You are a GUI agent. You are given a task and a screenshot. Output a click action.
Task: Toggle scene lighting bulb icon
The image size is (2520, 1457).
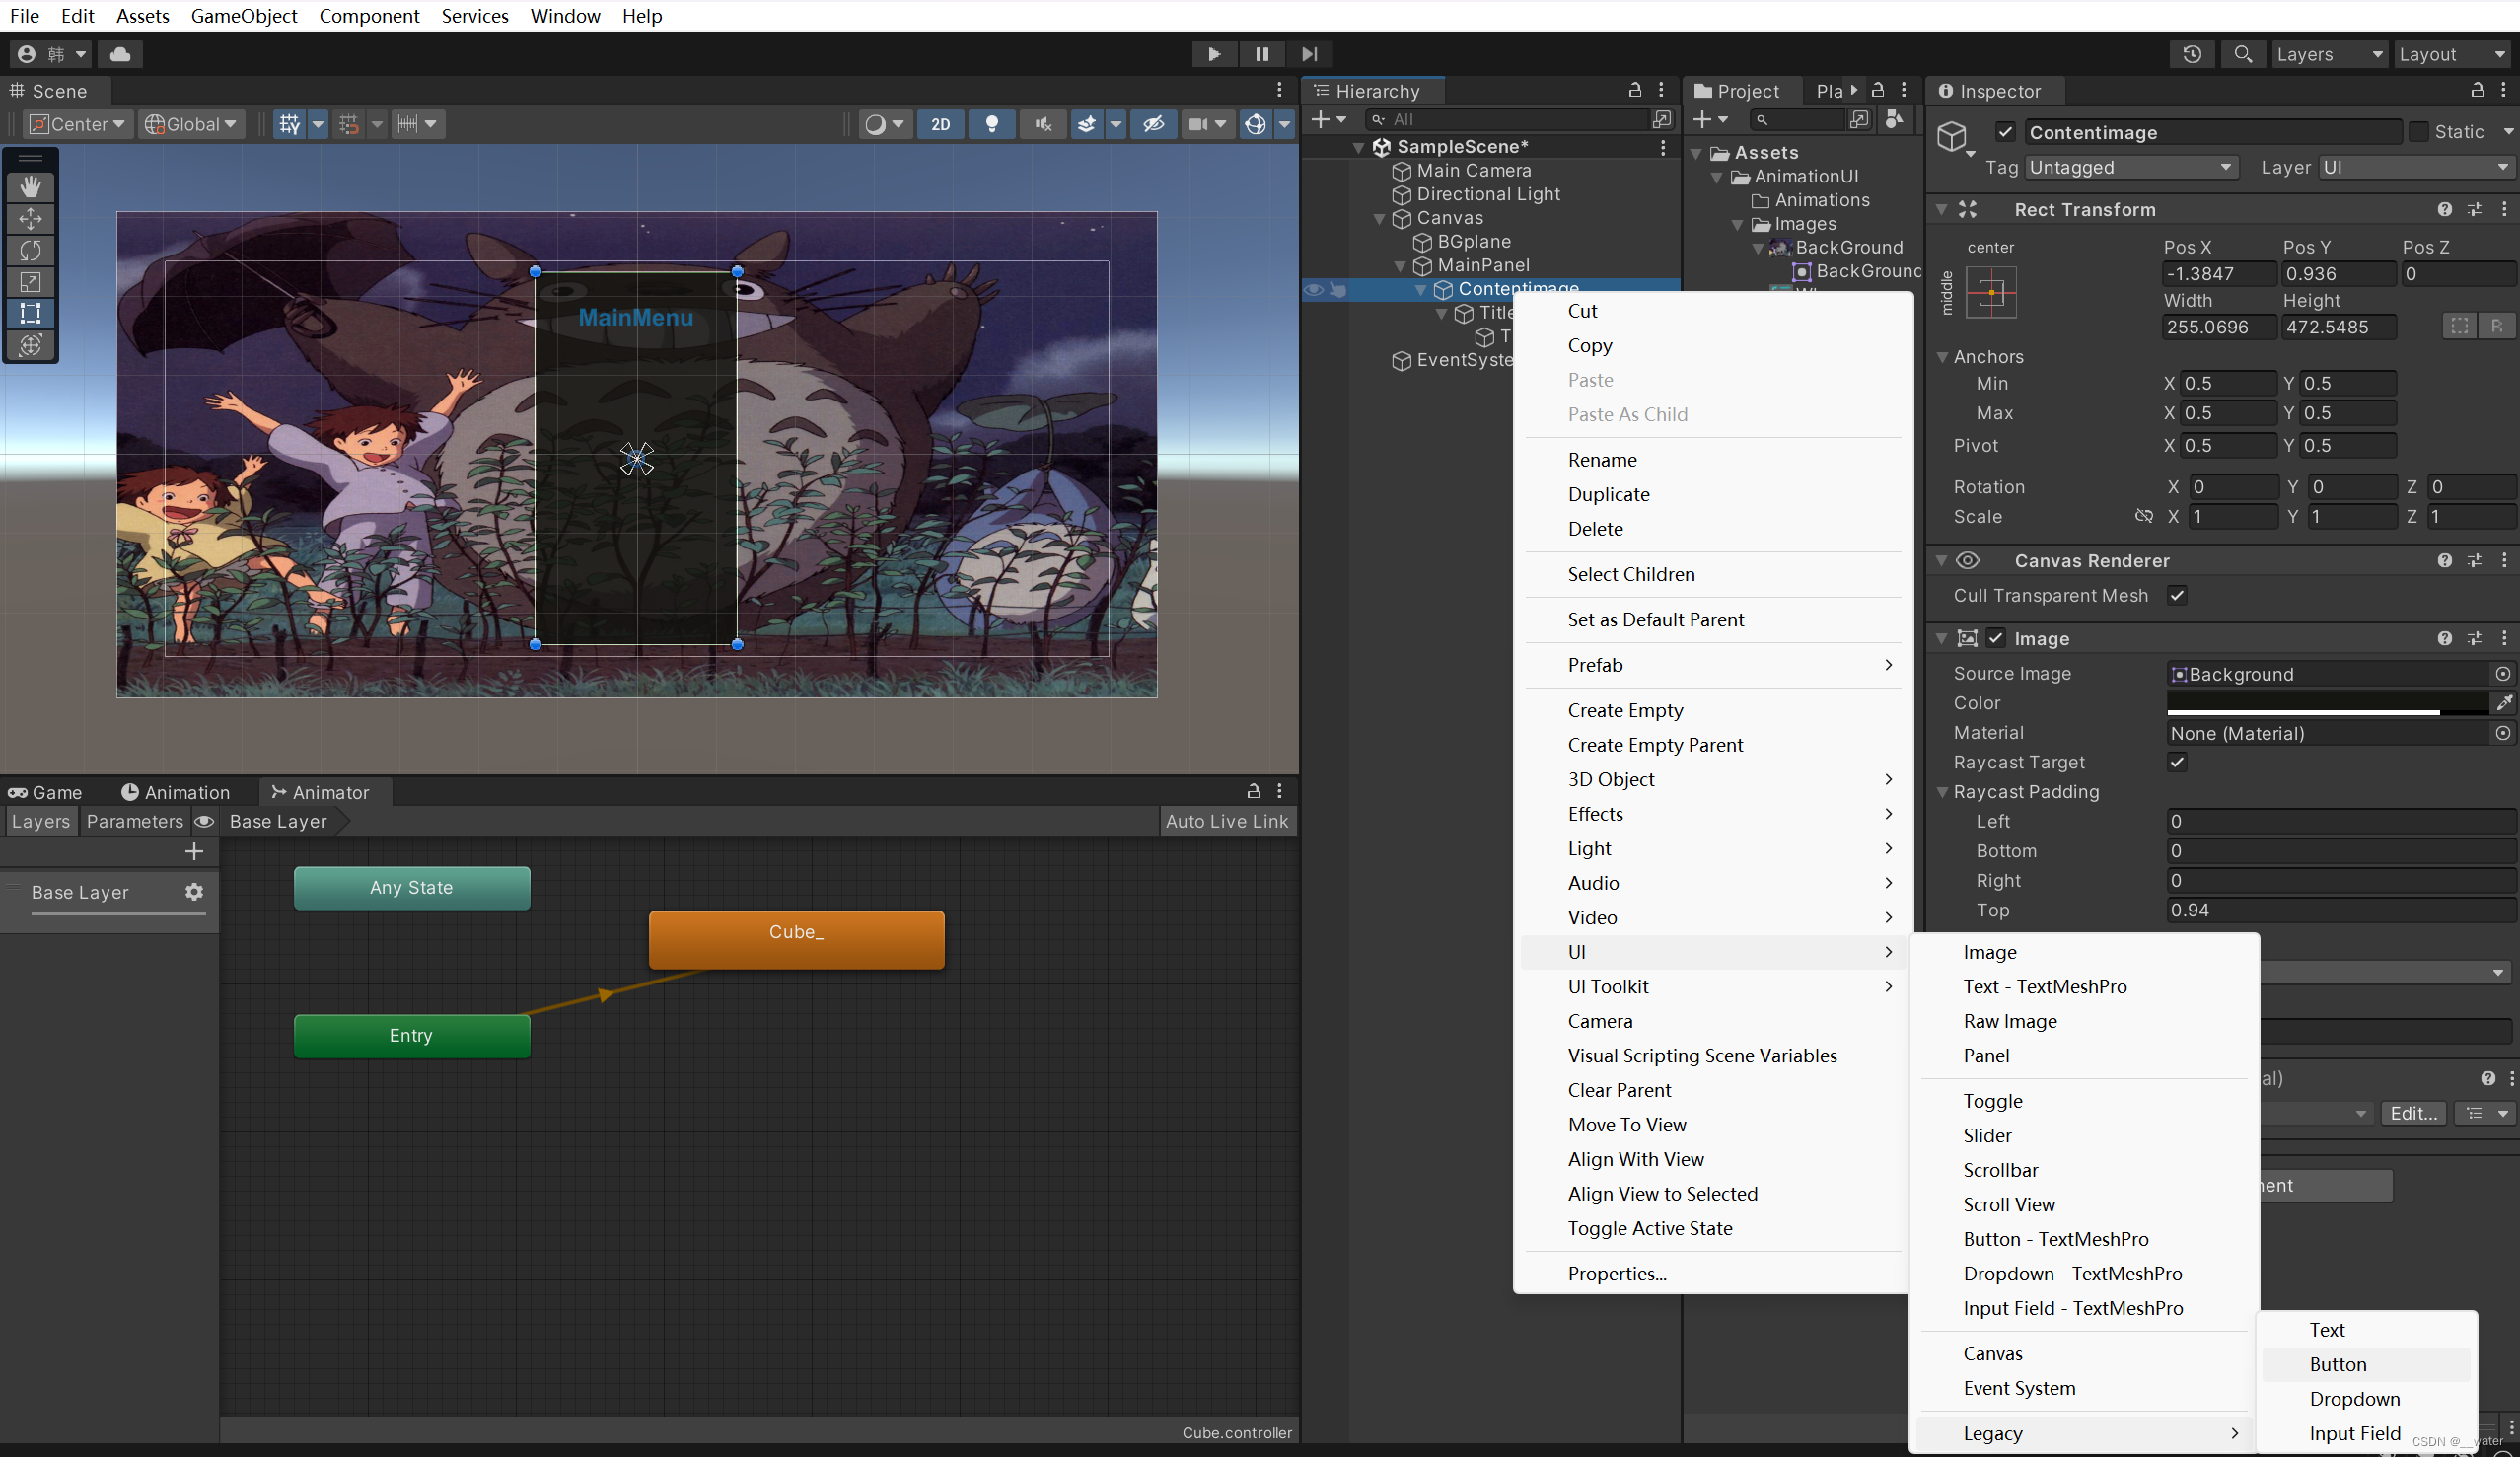click(992, 124)
